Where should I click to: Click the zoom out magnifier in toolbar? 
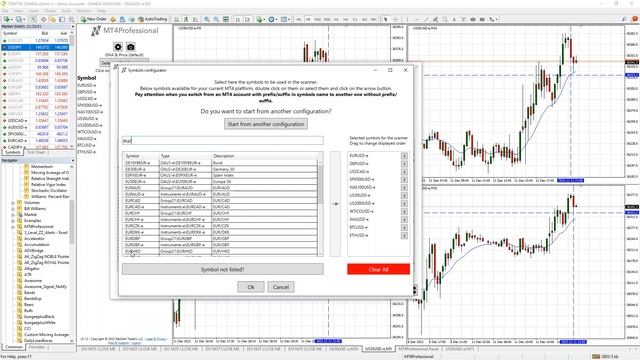click(216, 19)
